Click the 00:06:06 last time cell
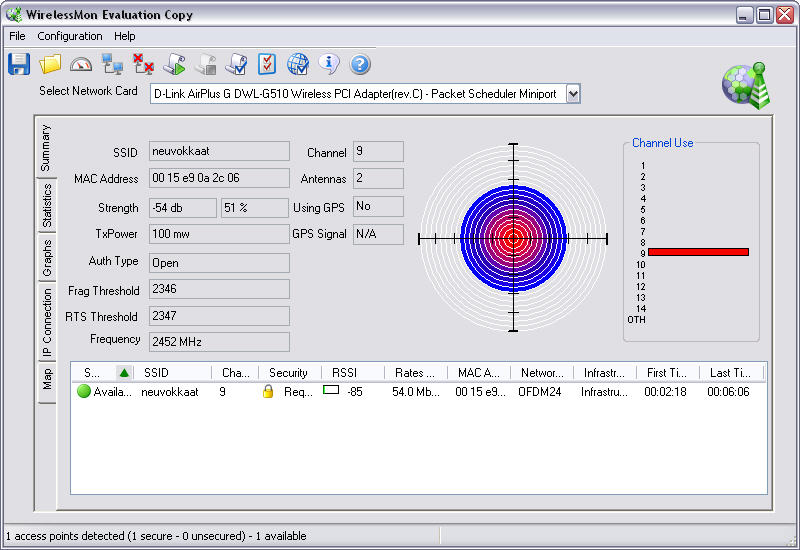 [728, 392]
